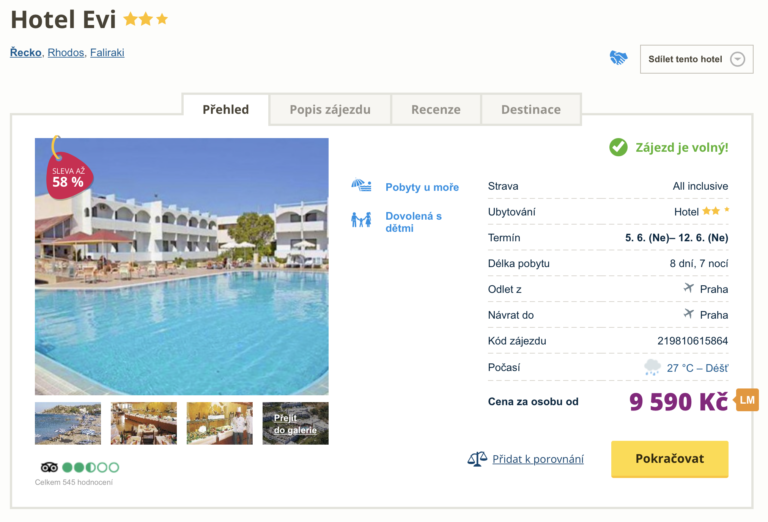Click the green availability checkmark icon

click(619, 147)
